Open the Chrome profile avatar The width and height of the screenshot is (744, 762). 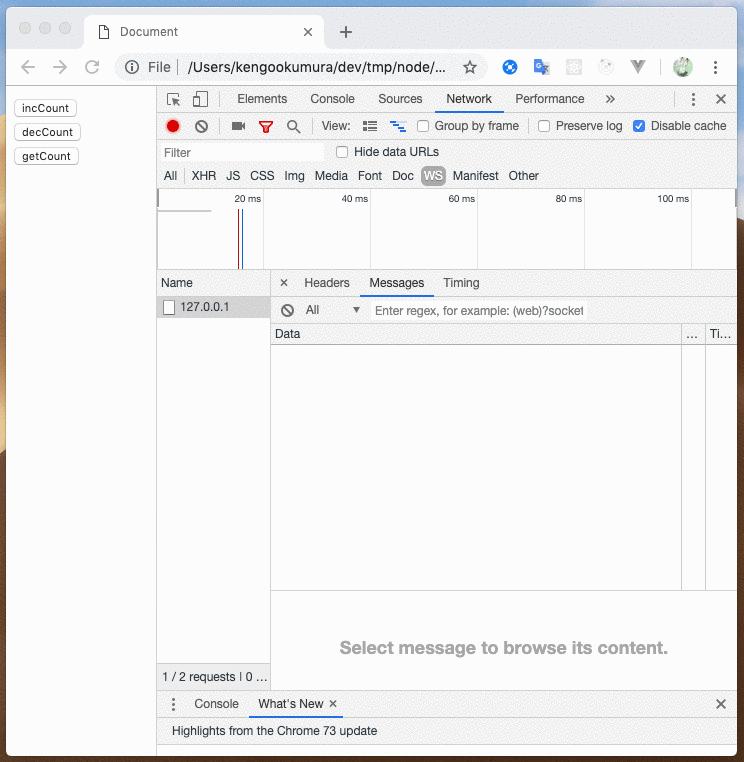tap(682, 67)
